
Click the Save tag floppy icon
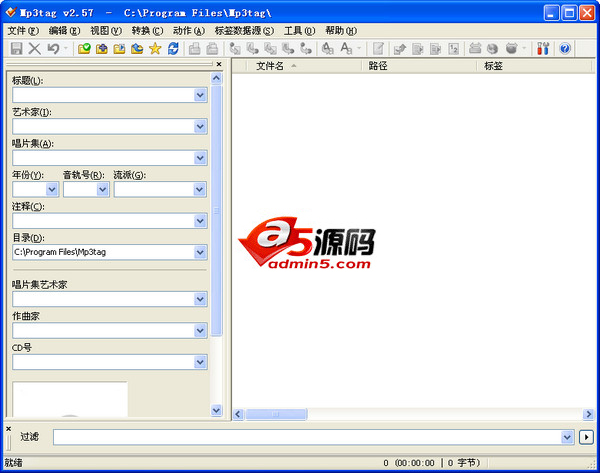point(16,49)
